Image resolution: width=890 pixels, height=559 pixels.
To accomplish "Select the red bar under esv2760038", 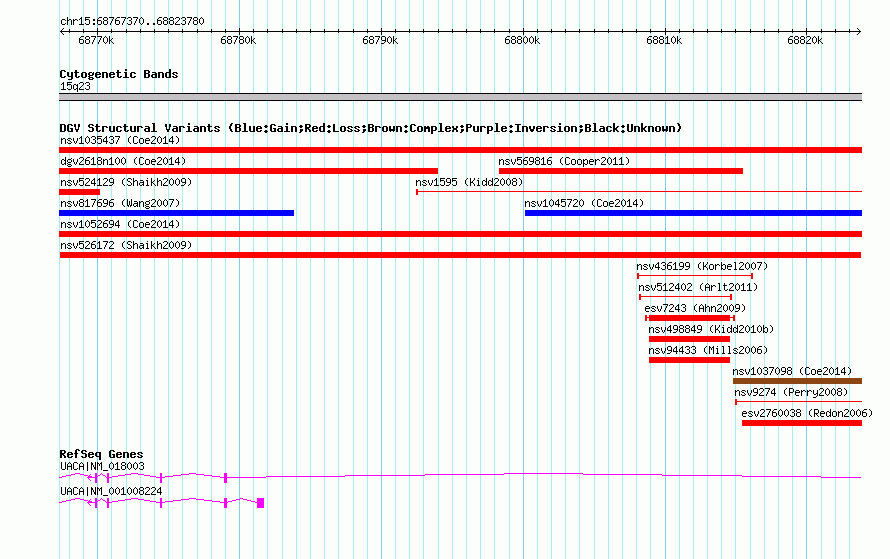I will tap(802, 423).
